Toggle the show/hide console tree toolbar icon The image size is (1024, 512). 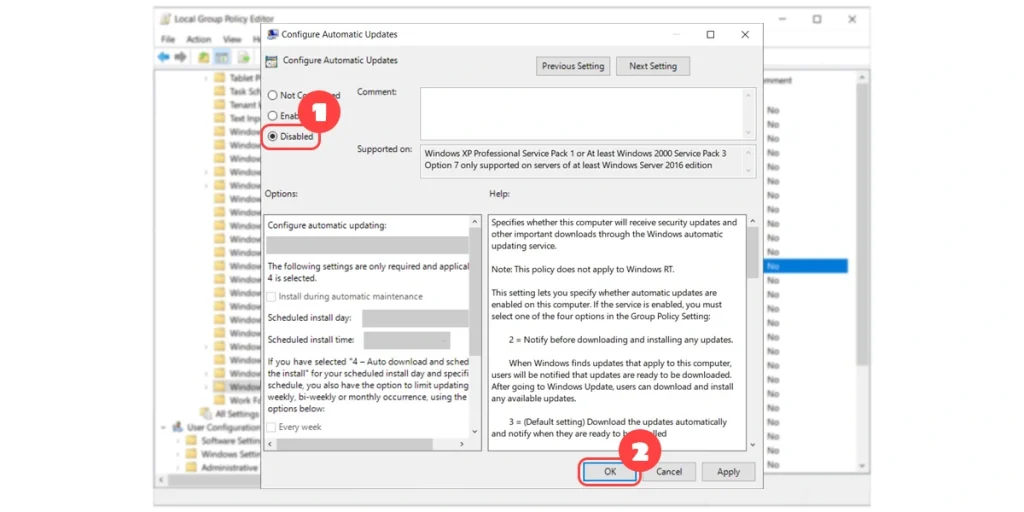click(222, 57)
